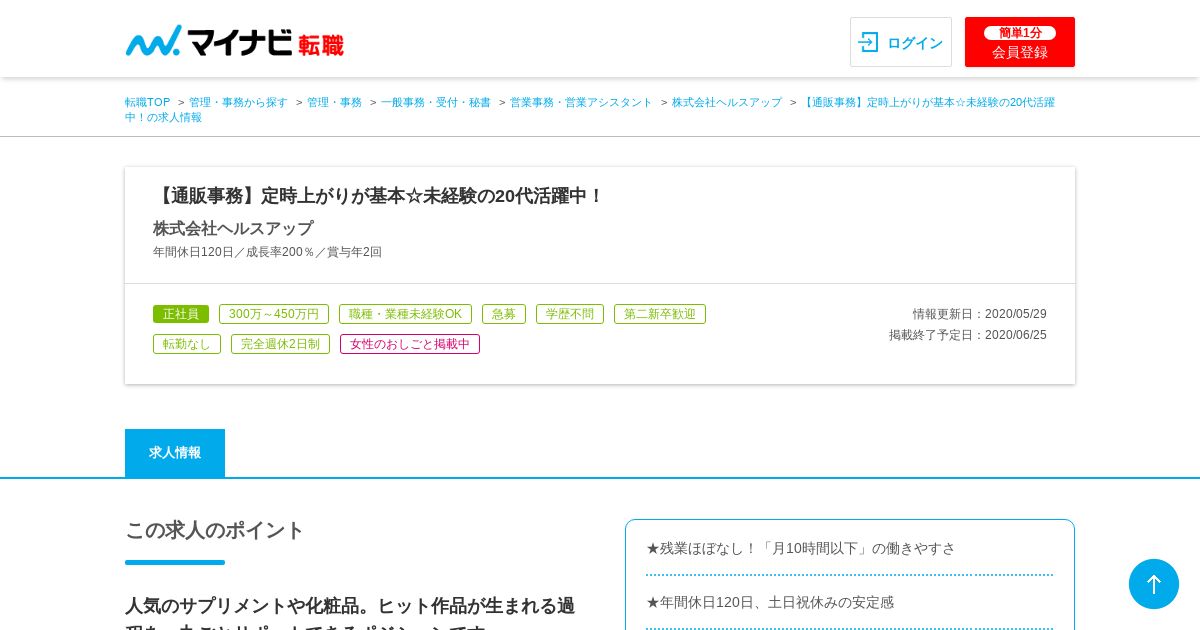Click the 学歴不問 tag
Viewport: 1200px width, 630px height.
point(570,314)
